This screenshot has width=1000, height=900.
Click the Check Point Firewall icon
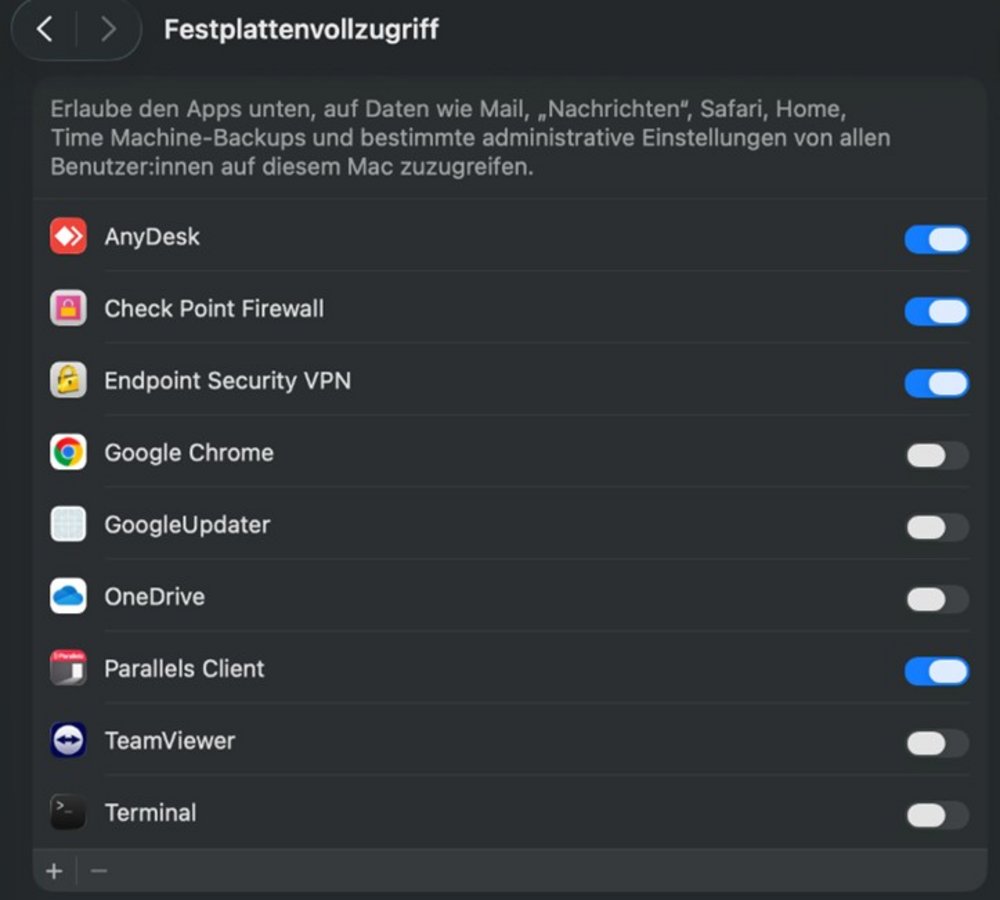point(68,309)
